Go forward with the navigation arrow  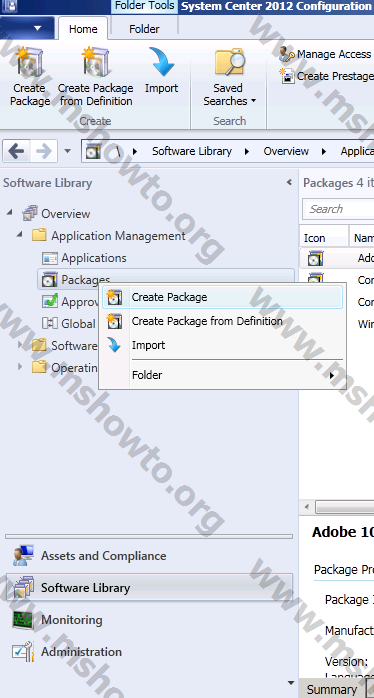[x=44, y=151]
